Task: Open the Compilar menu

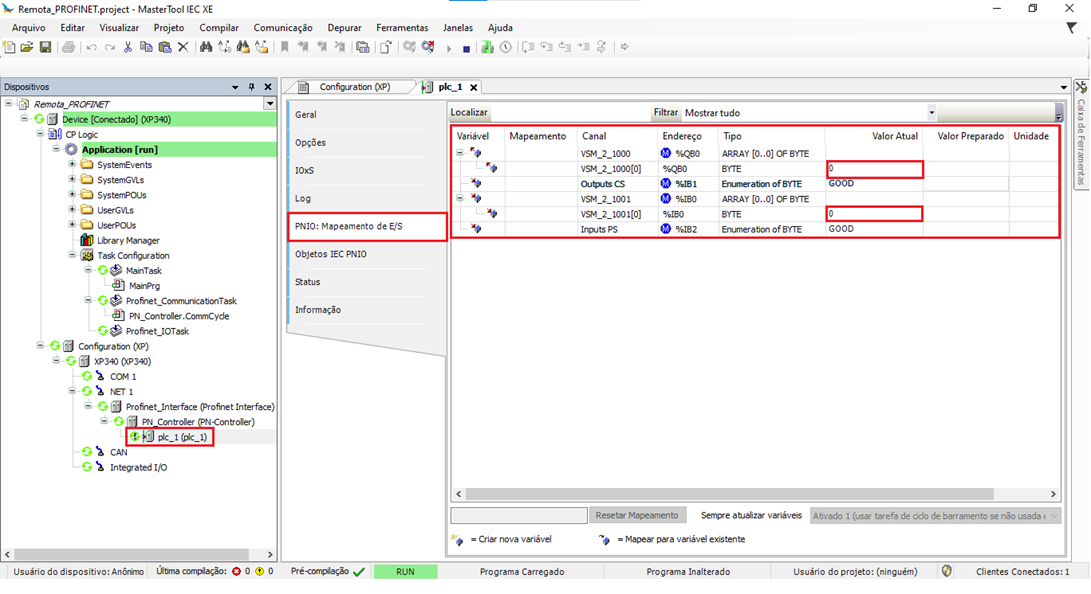Action: coord(218,28)
